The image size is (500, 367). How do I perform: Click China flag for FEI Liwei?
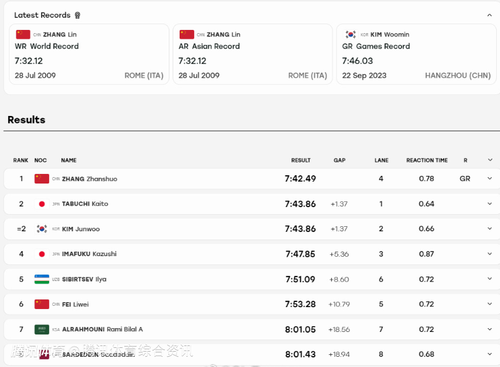[42, 304]
